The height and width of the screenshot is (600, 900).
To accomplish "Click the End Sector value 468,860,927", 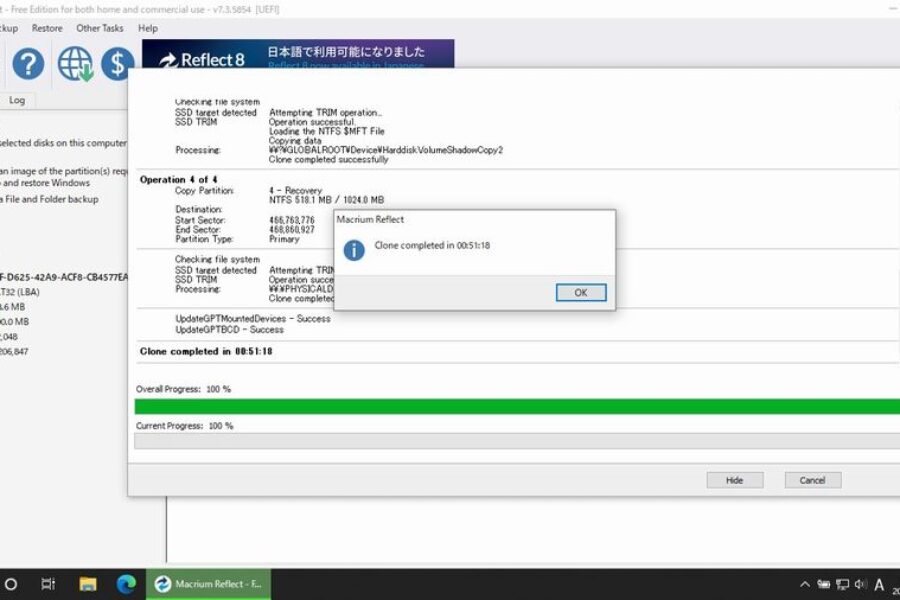I will (292, 230).
